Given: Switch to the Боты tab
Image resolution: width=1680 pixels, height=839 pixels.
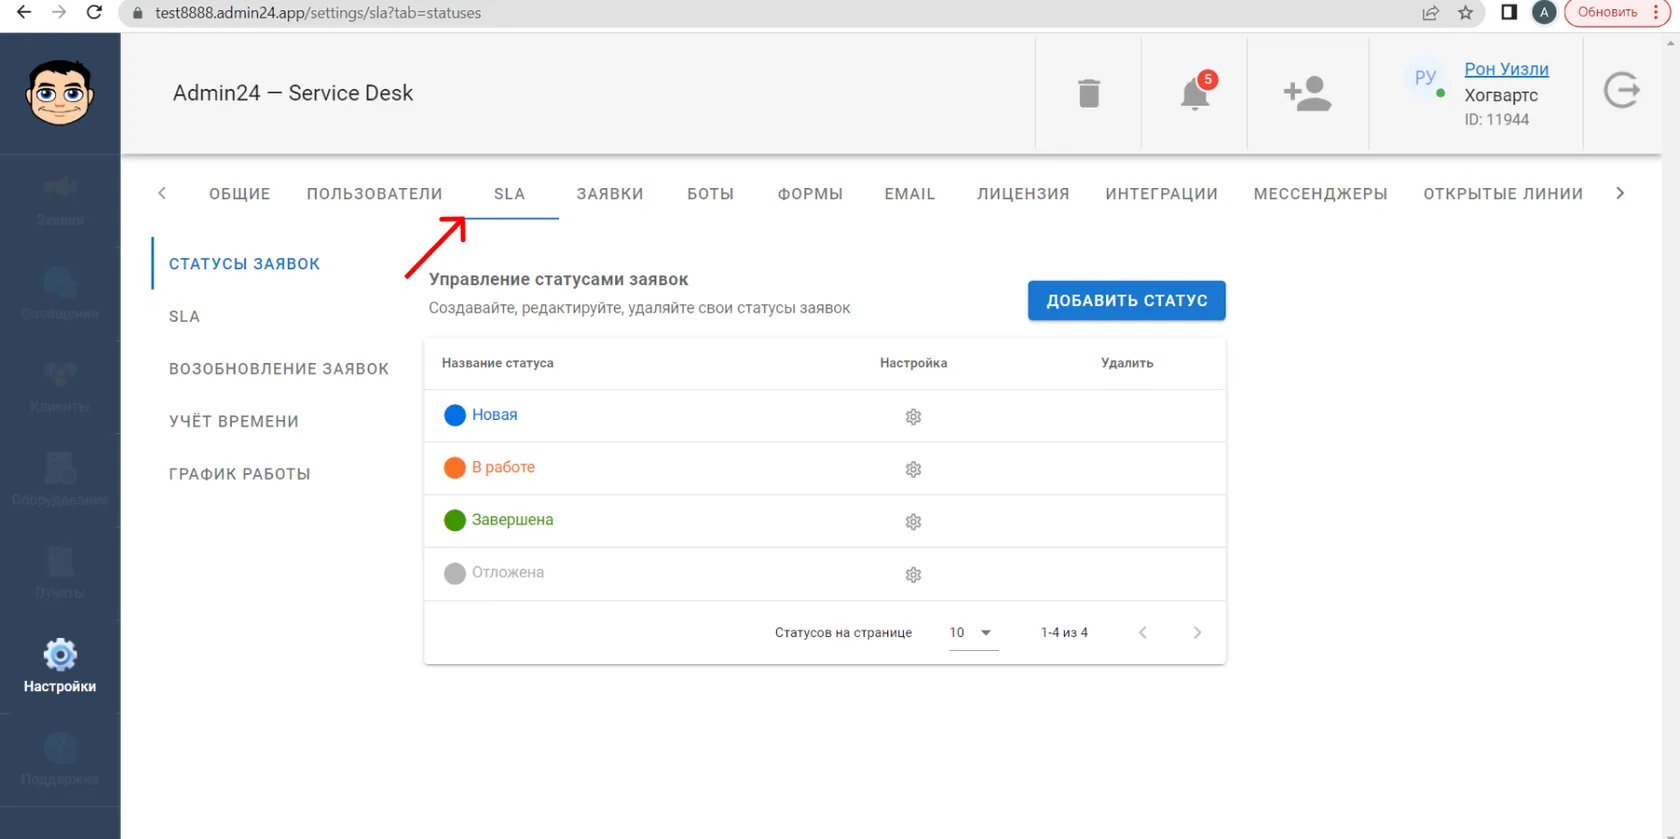Looking at the screenshot, I should coord(711,194).
